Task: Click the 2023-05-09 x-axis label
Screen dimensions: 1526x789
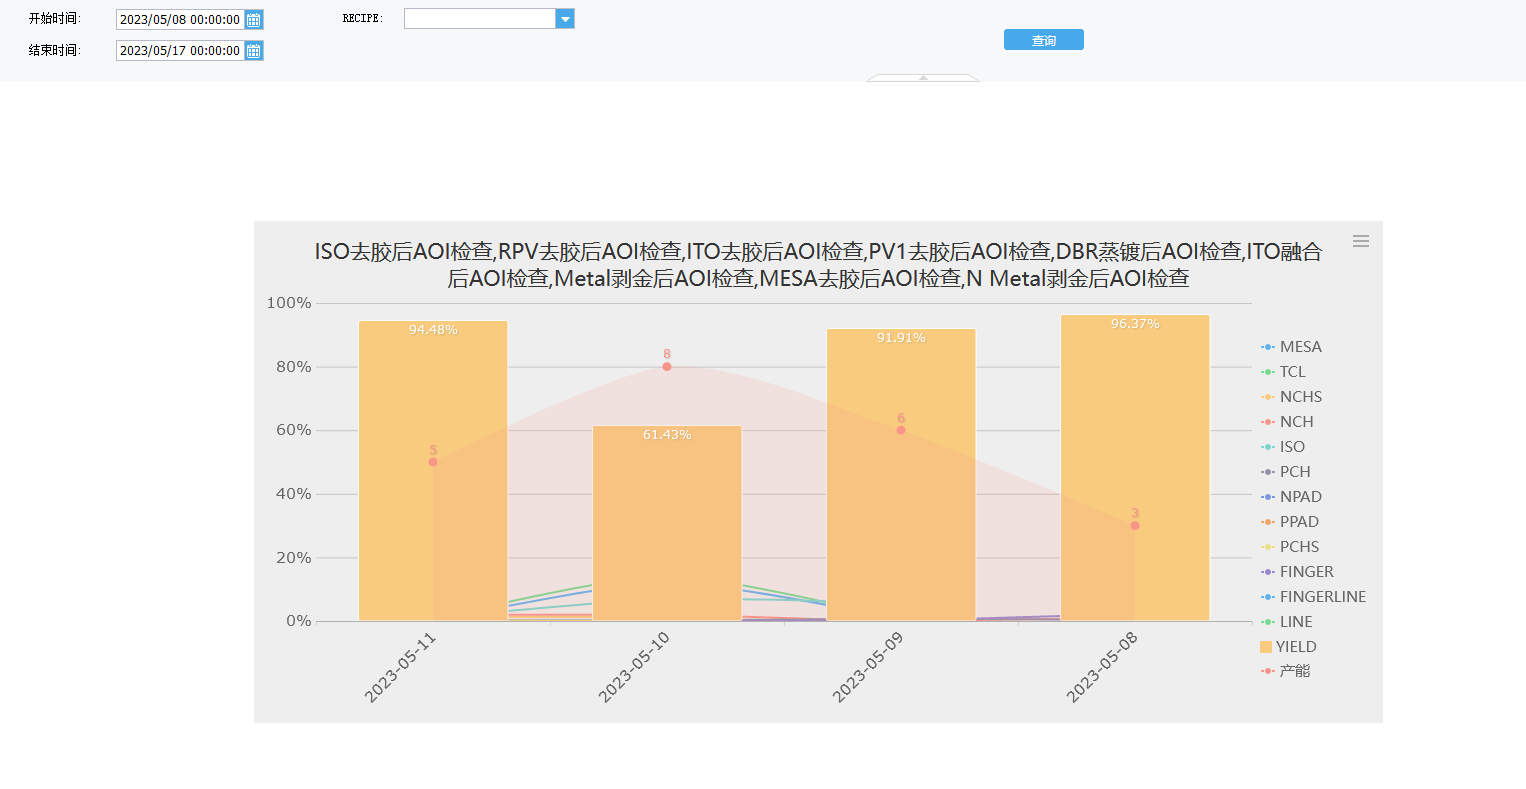Action: pyautogui.click(x=868, y=667)
